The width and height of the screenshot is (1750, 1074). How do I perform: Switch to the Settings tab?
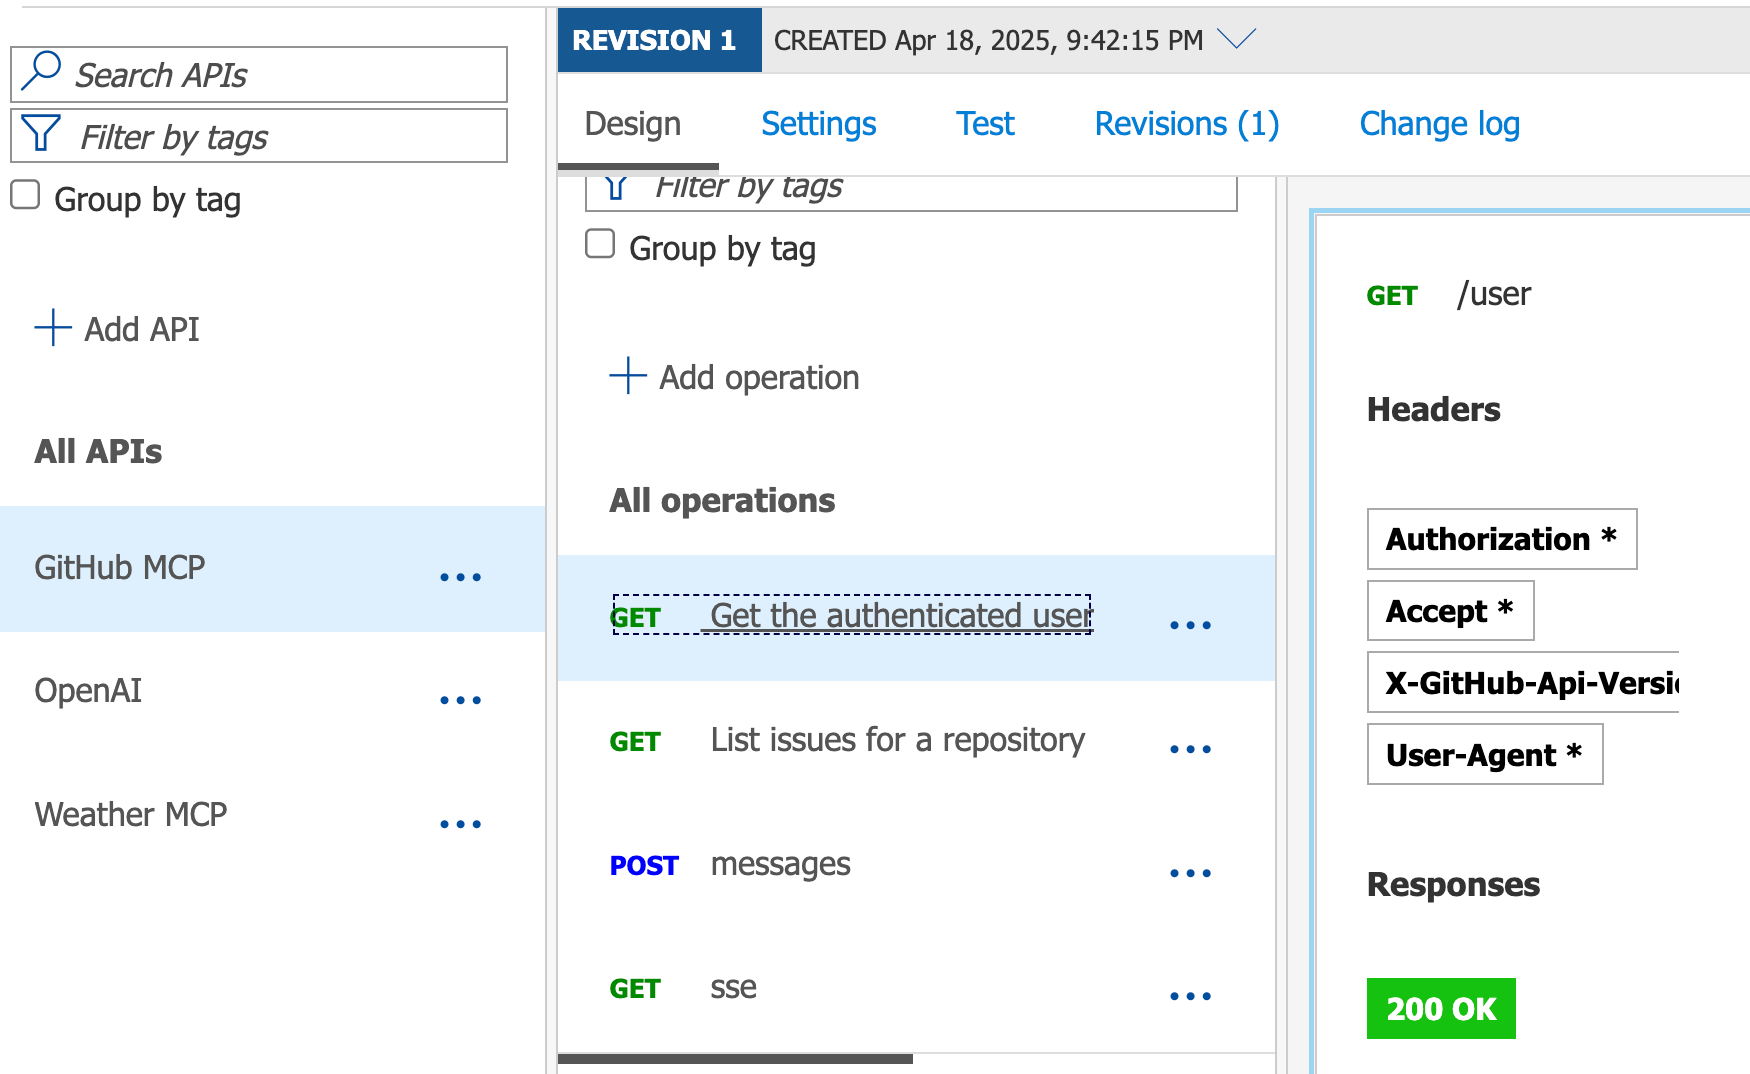tap(819, 124)
